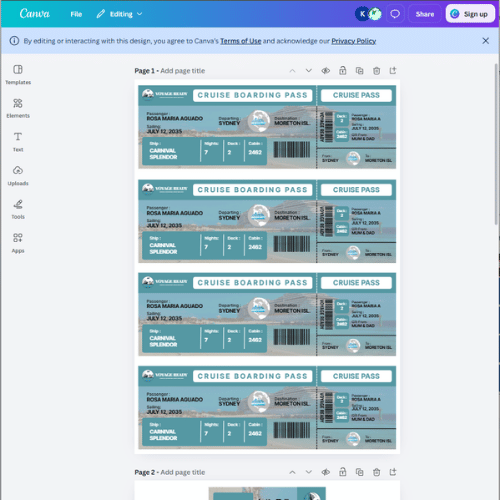The image size is (500, 500).
Task: Add new page after Page 2
Action: pos(393,472)
